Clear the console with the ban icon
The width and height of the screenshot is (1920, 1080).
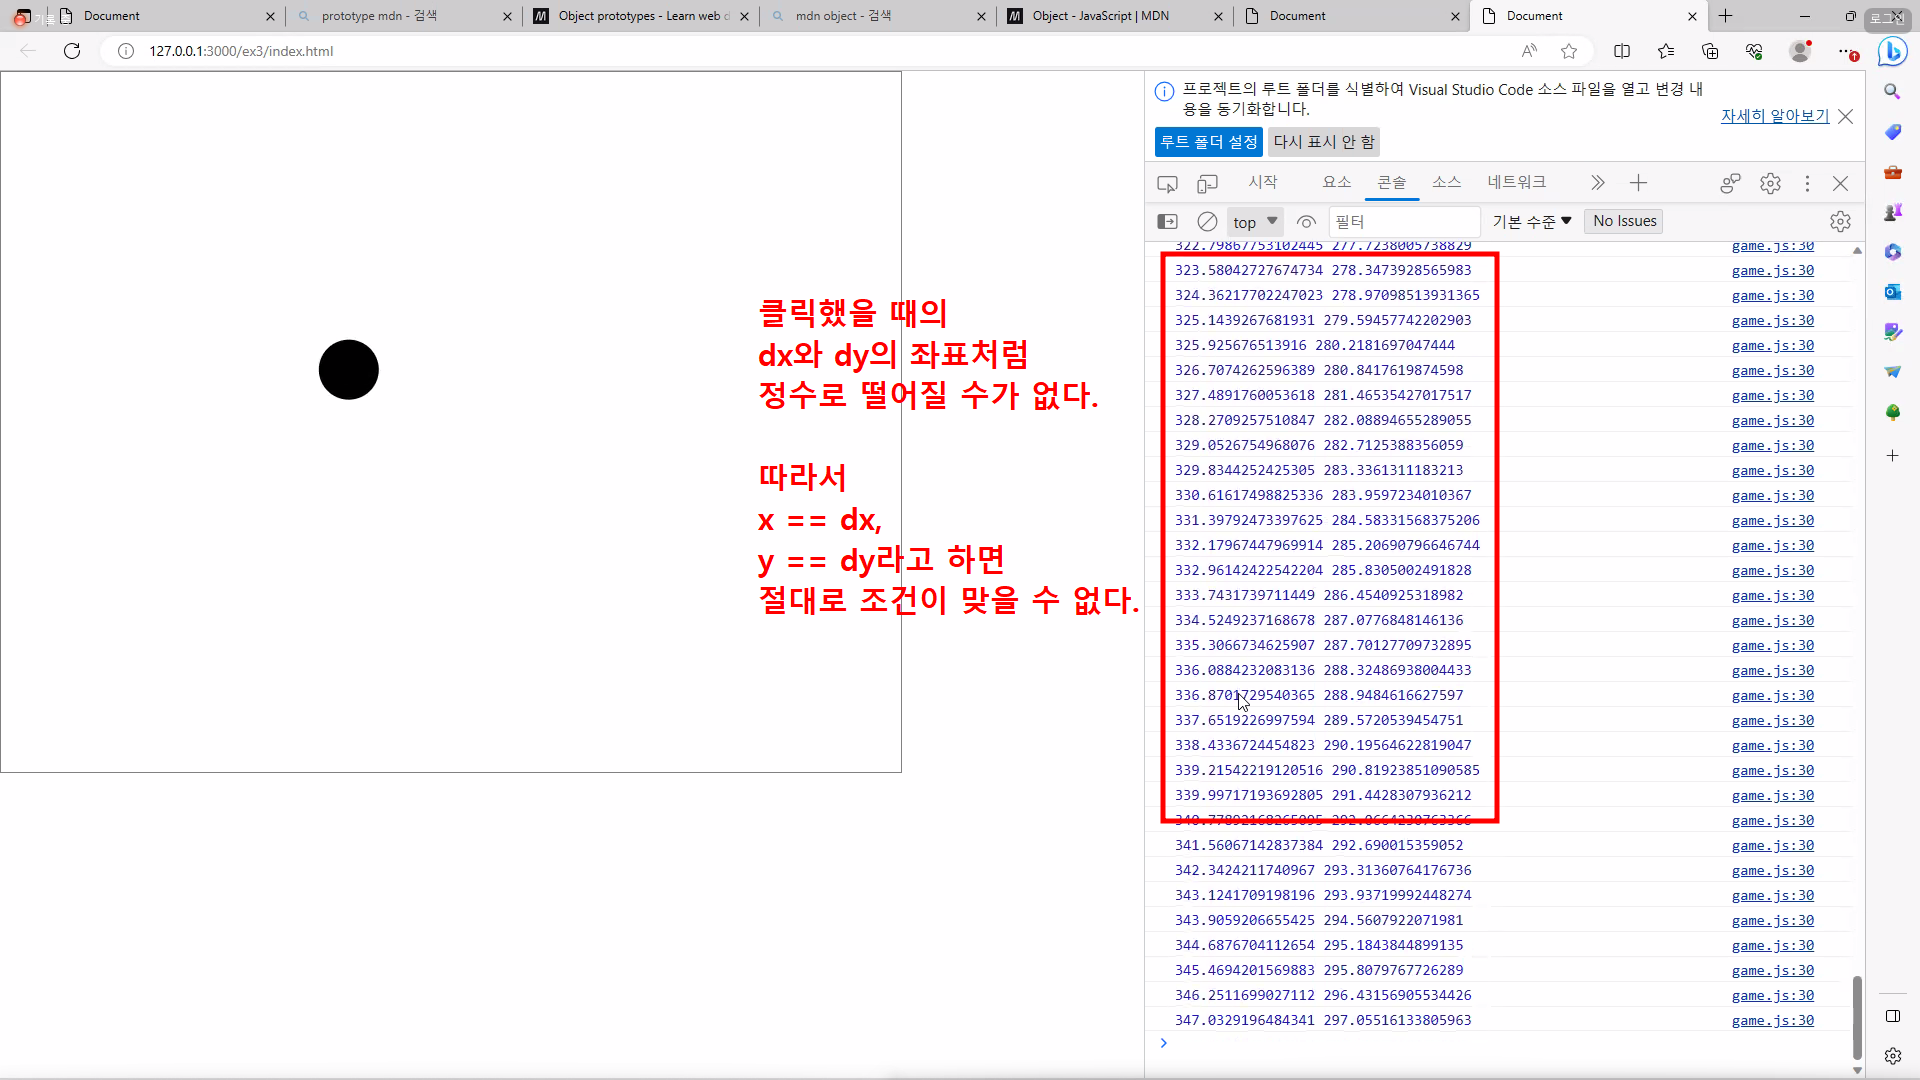point(1207,221)
